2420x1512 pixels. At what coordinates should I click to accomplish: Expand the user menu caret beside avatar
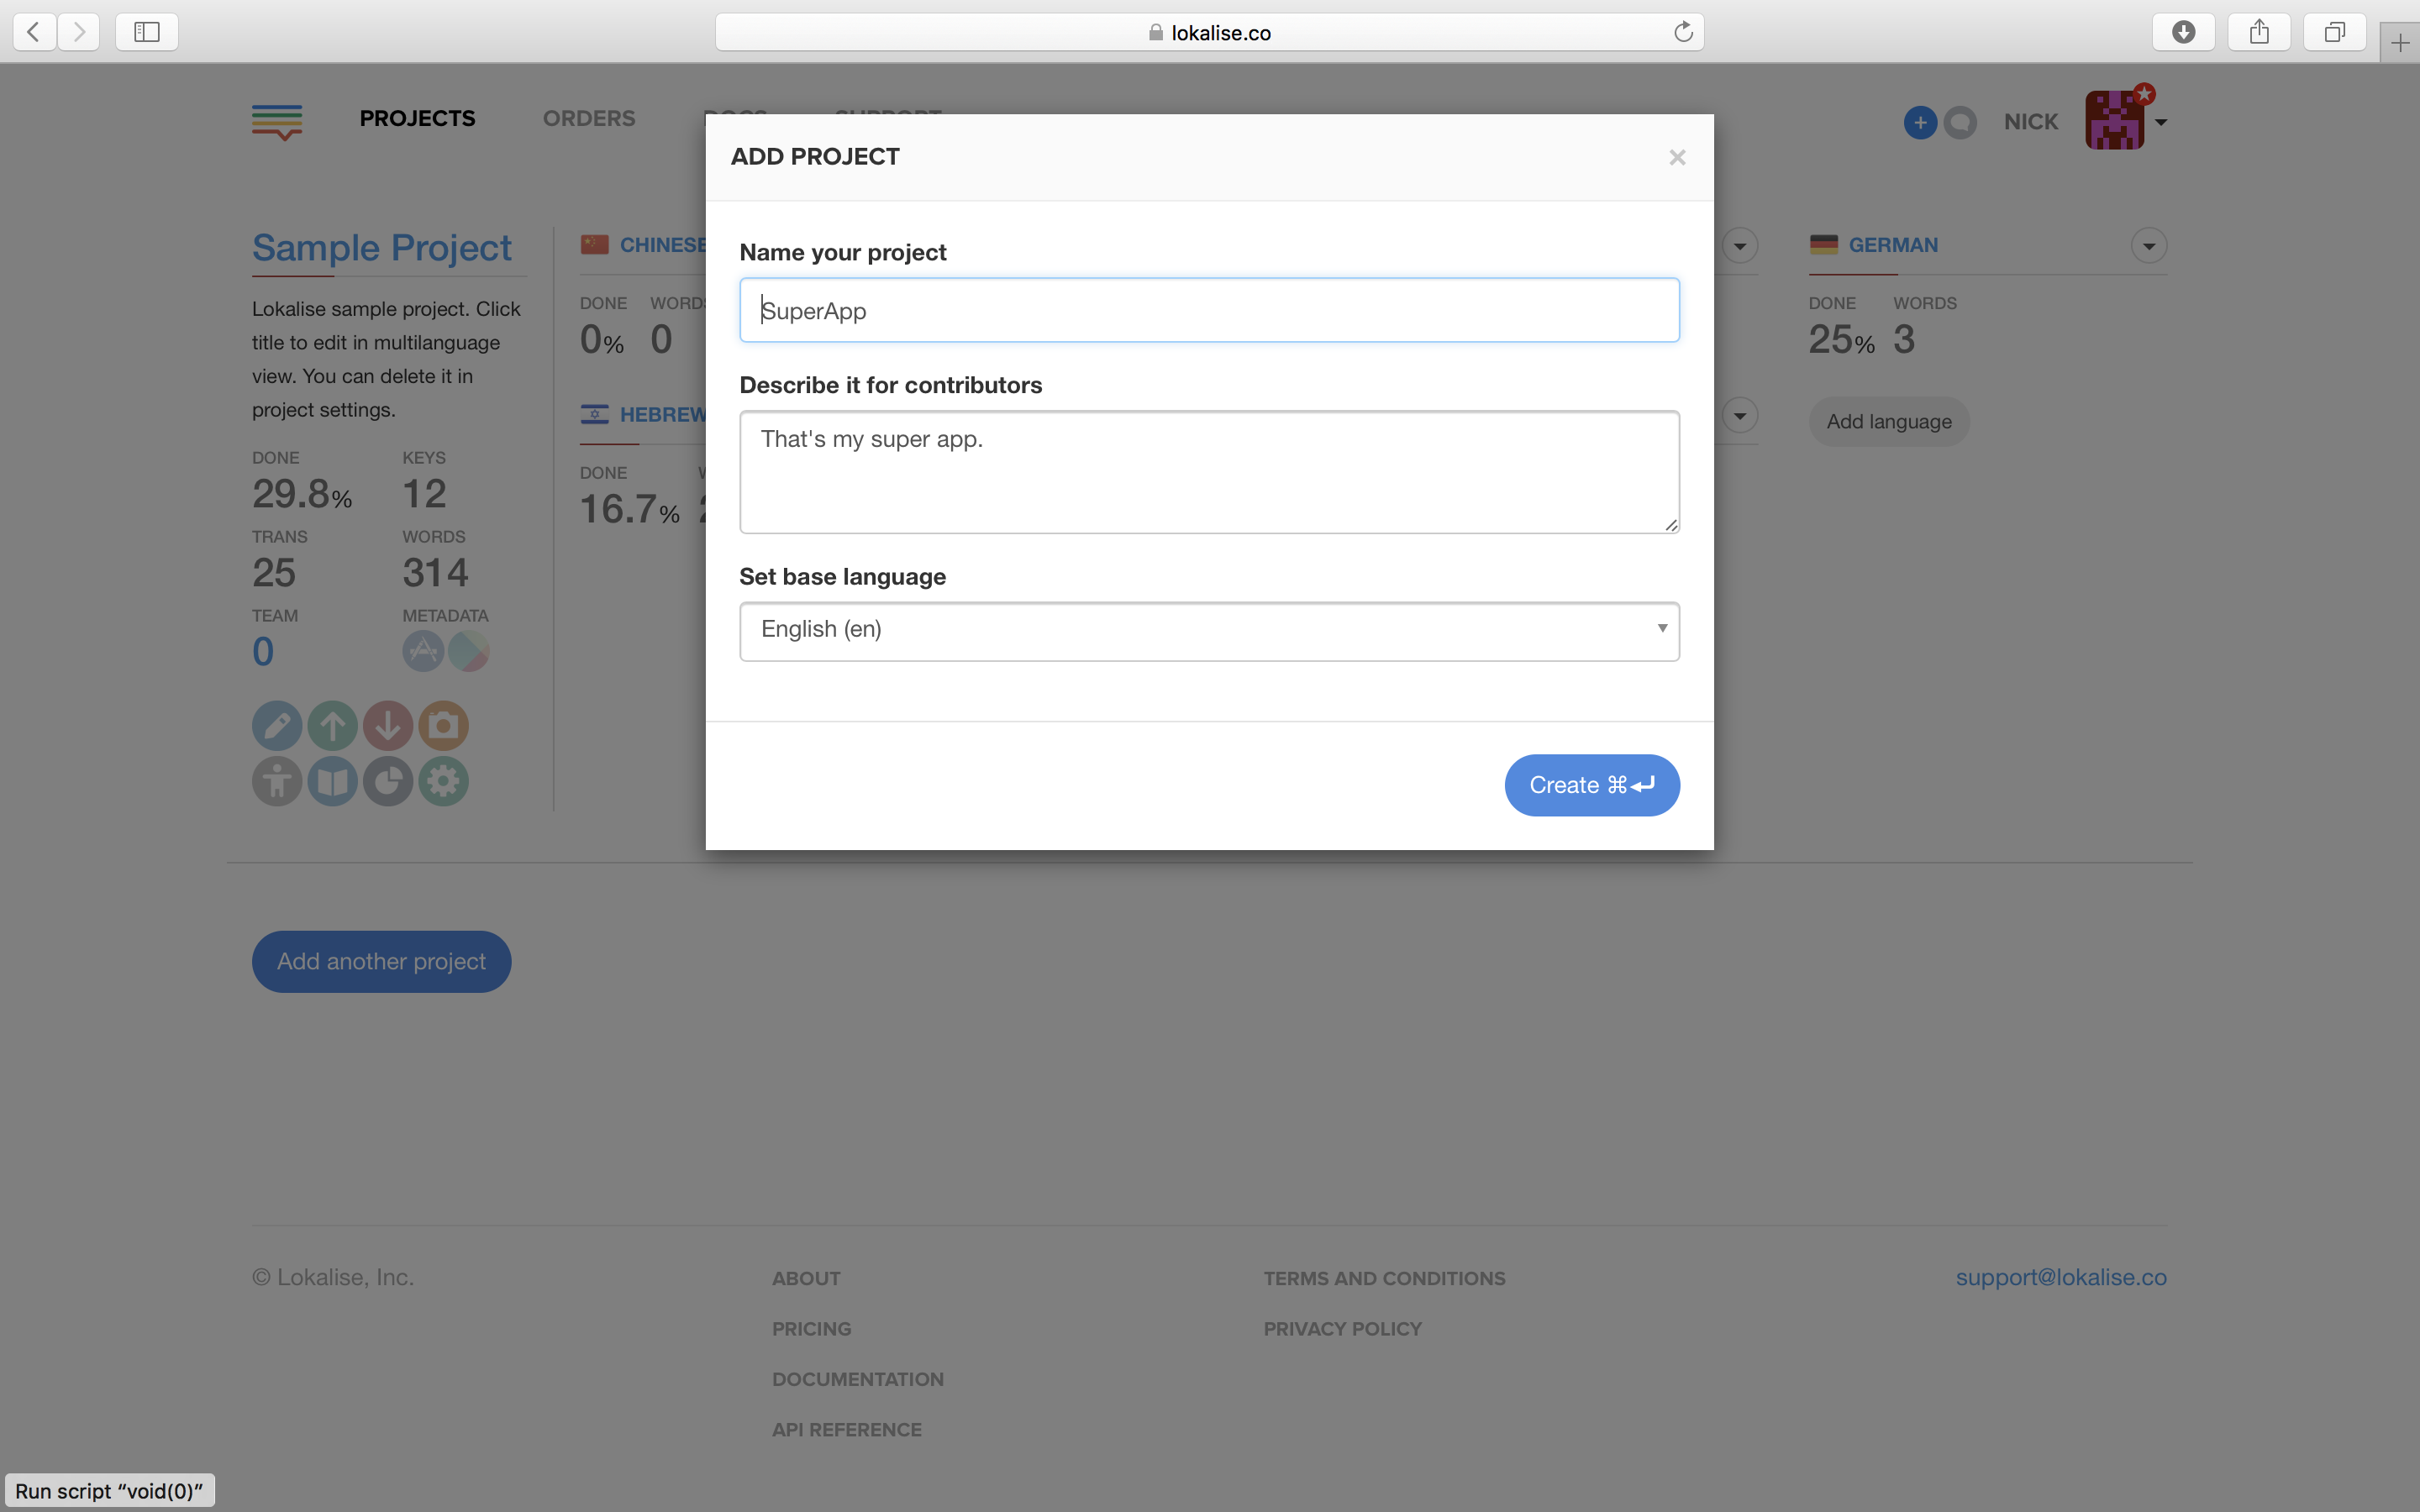coord(2160,122)
